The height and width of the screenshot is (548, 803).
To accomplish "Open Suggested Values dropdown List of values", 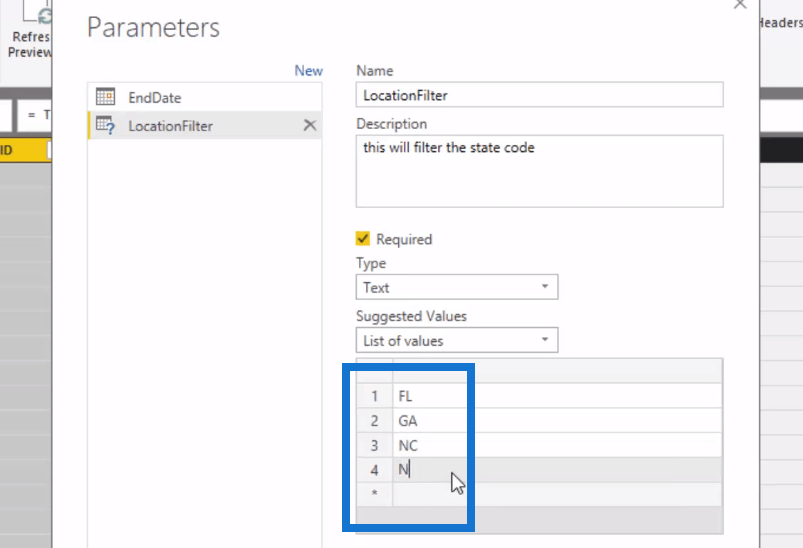I will pos(457,341).
